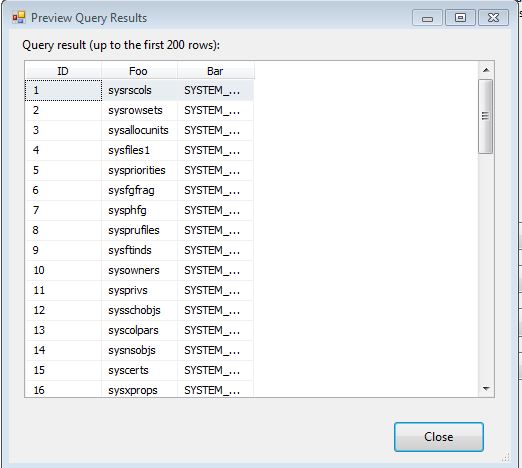Maximize the Preview Query Results window
Image resolution: width=522 pixels, height=468 pixels.
coord(460,17)
